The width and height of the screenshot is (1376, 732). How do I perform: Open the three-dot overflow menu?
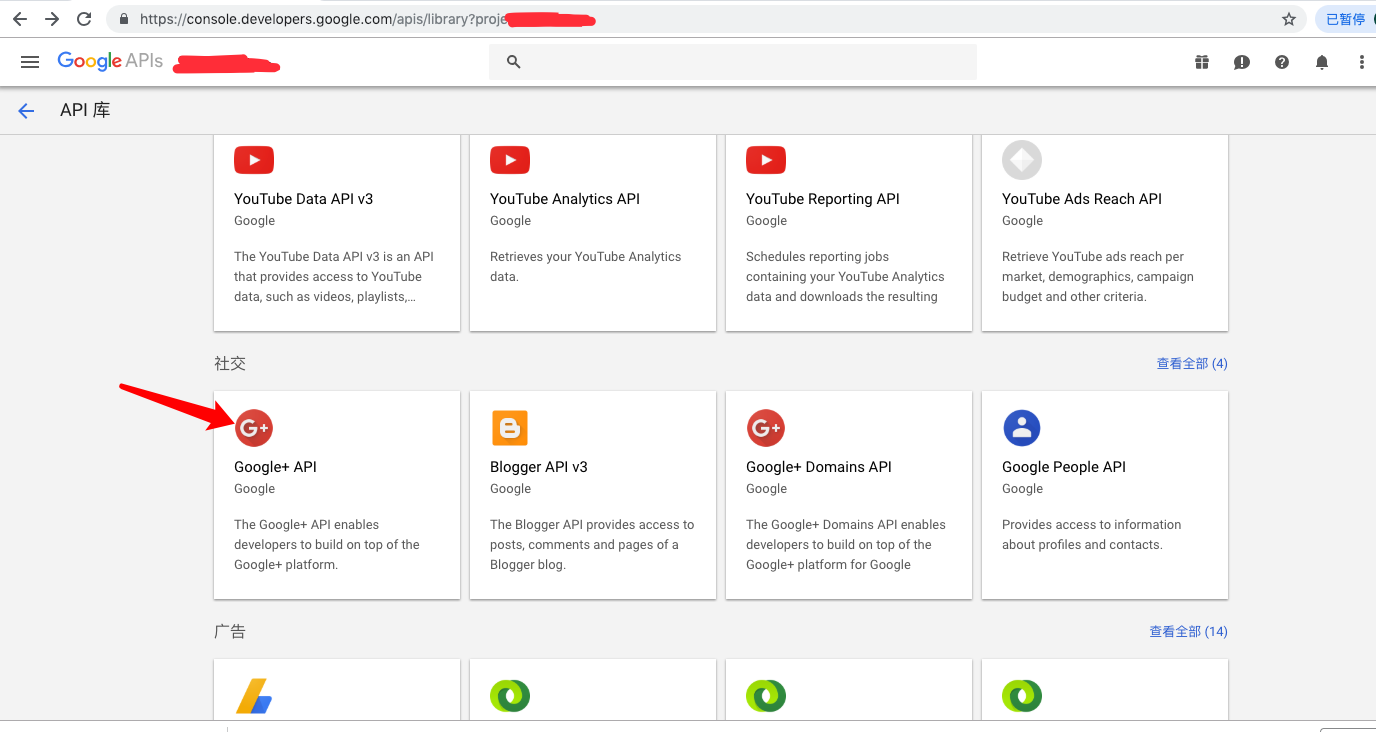point(1361,62)
